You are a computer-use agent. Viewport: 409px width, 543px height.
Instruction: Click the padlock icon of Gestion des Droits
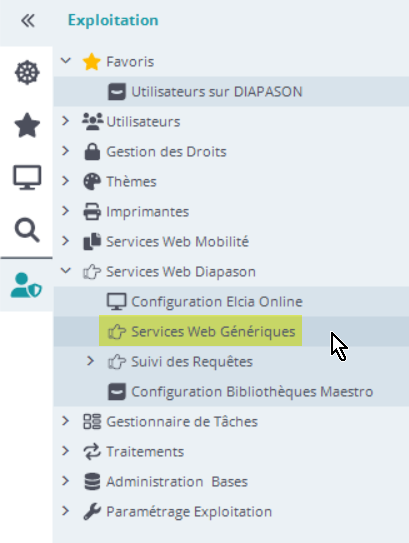[x=92, y=152]
